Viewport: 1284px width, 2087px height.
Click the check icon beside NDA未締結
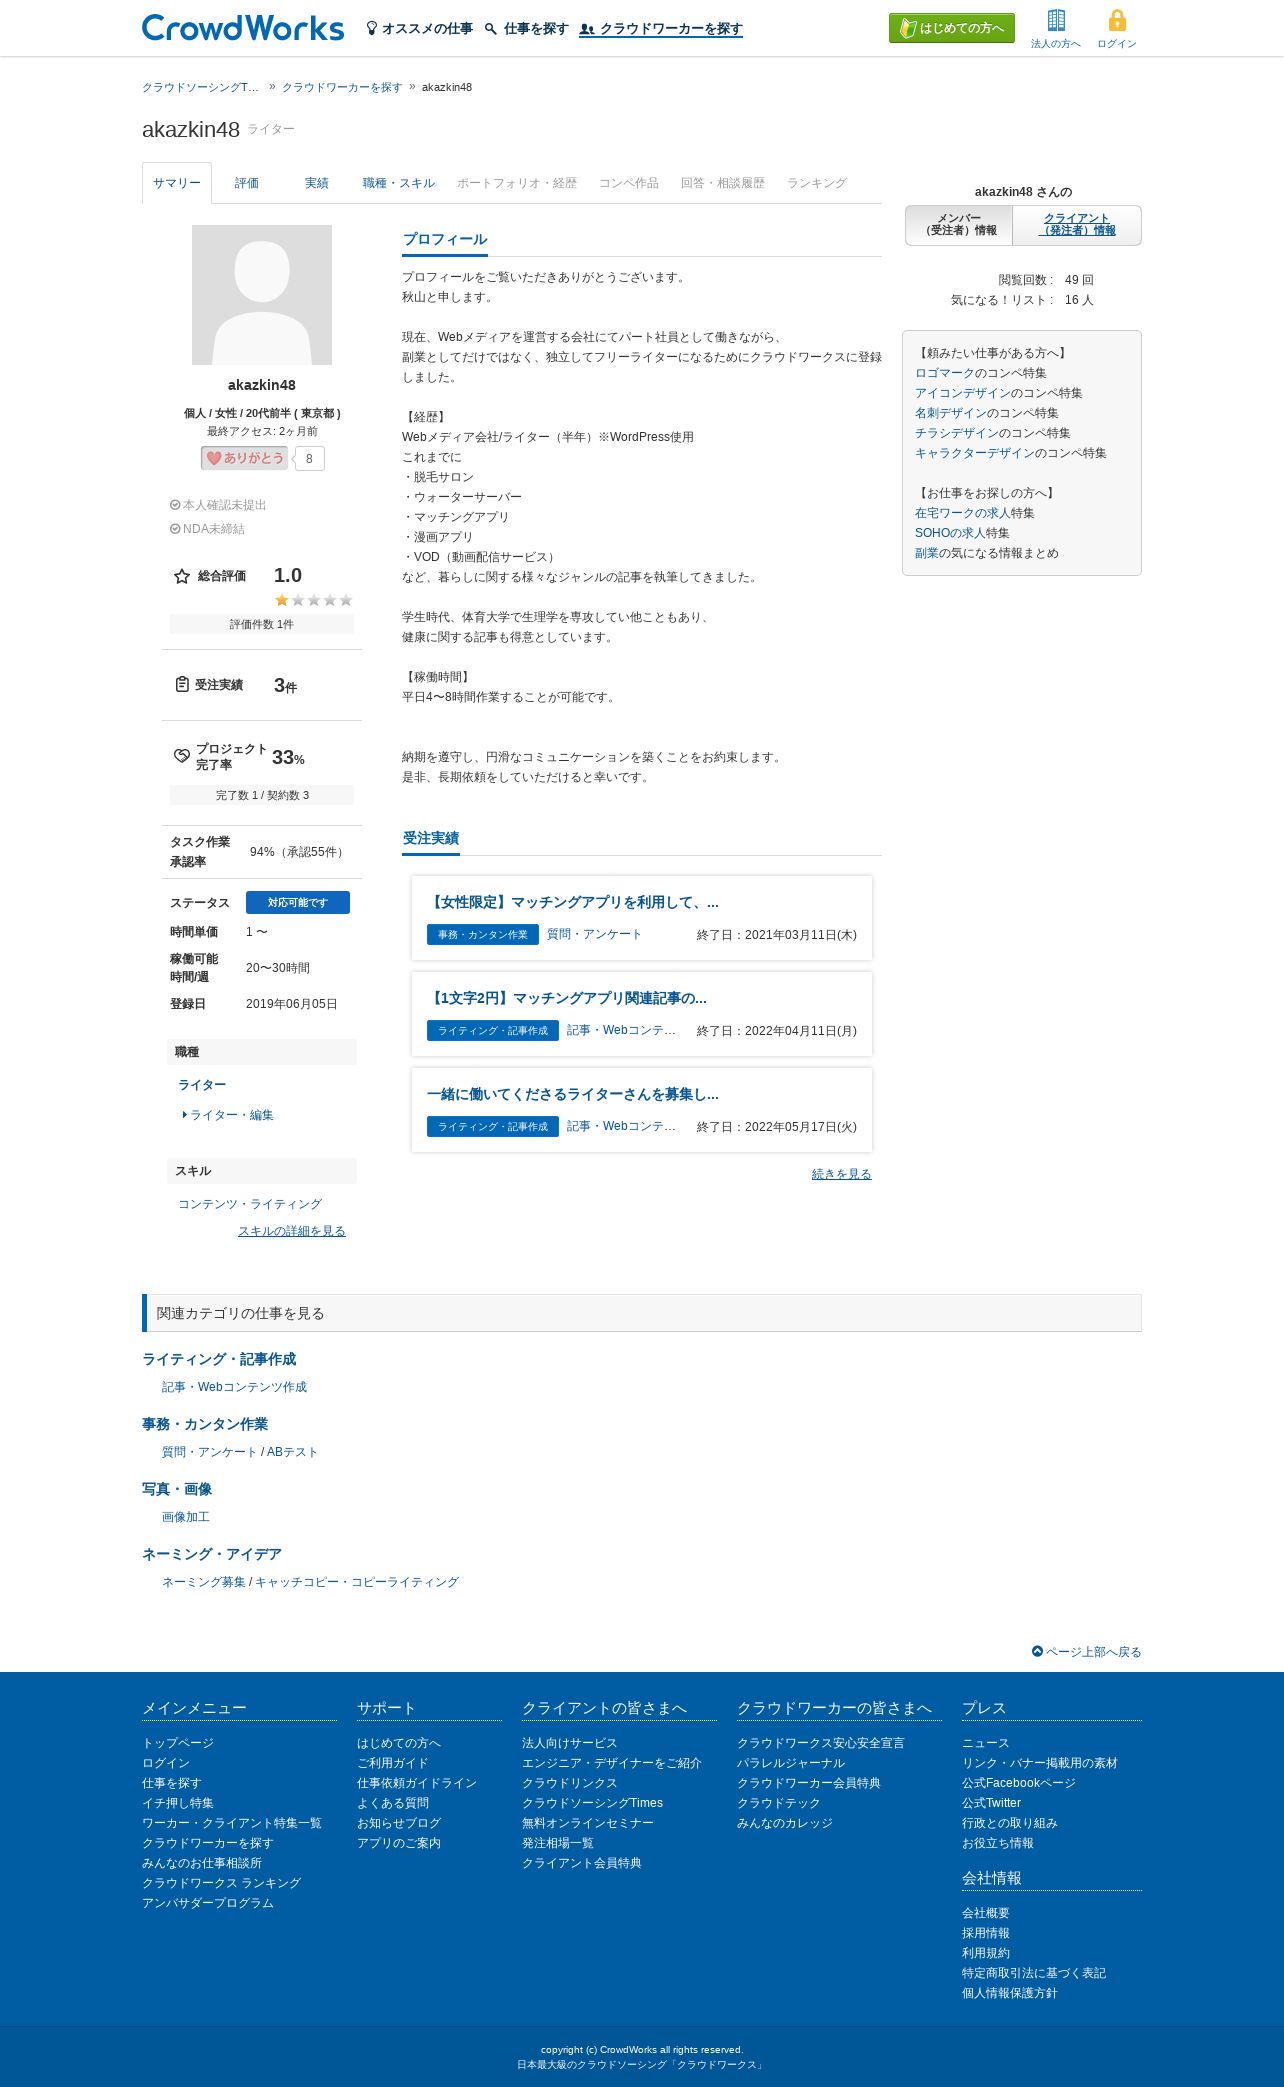coord(175,529)
